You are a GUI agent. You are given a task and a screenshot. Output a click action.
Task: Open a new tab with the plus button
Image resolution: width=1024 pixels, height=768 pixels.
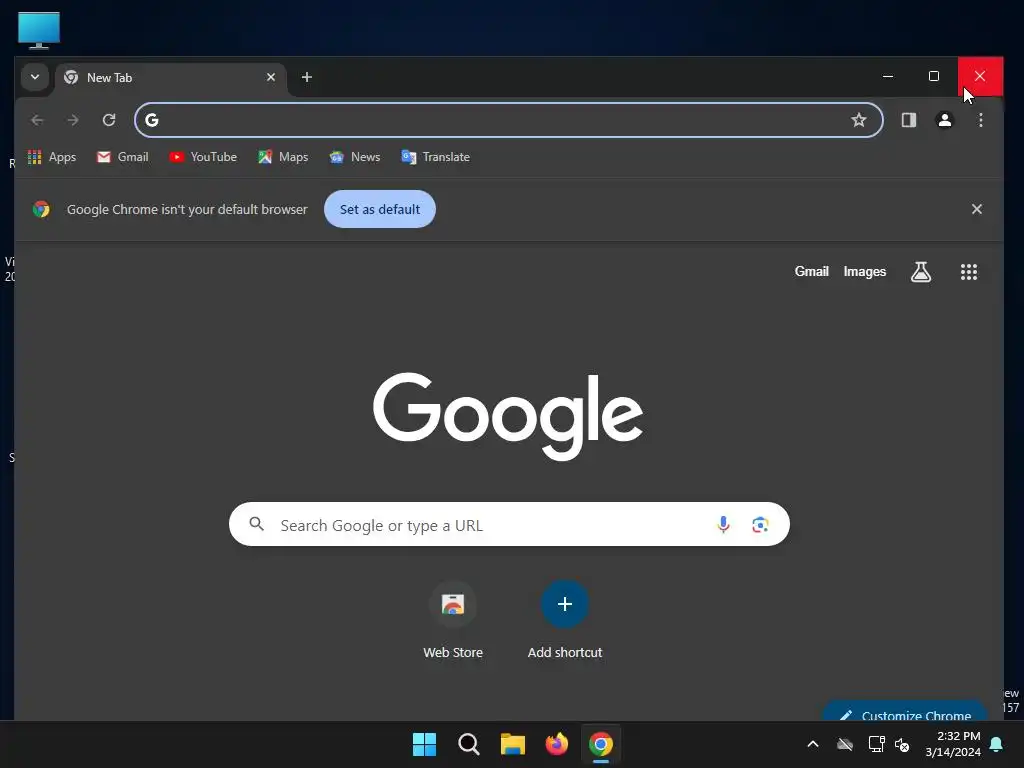[307, 77]
